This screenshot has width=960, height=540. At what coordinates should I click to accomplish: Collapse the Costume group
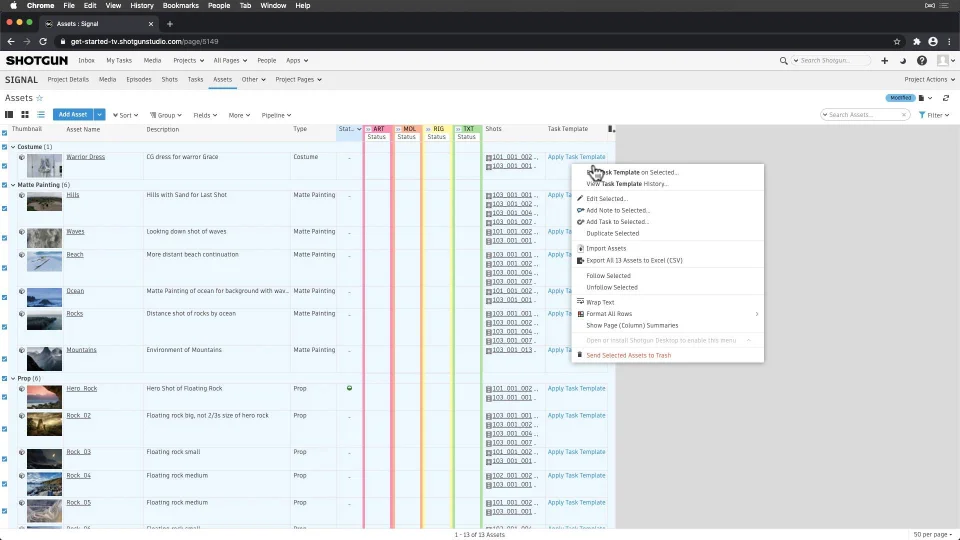click(13, 147)
